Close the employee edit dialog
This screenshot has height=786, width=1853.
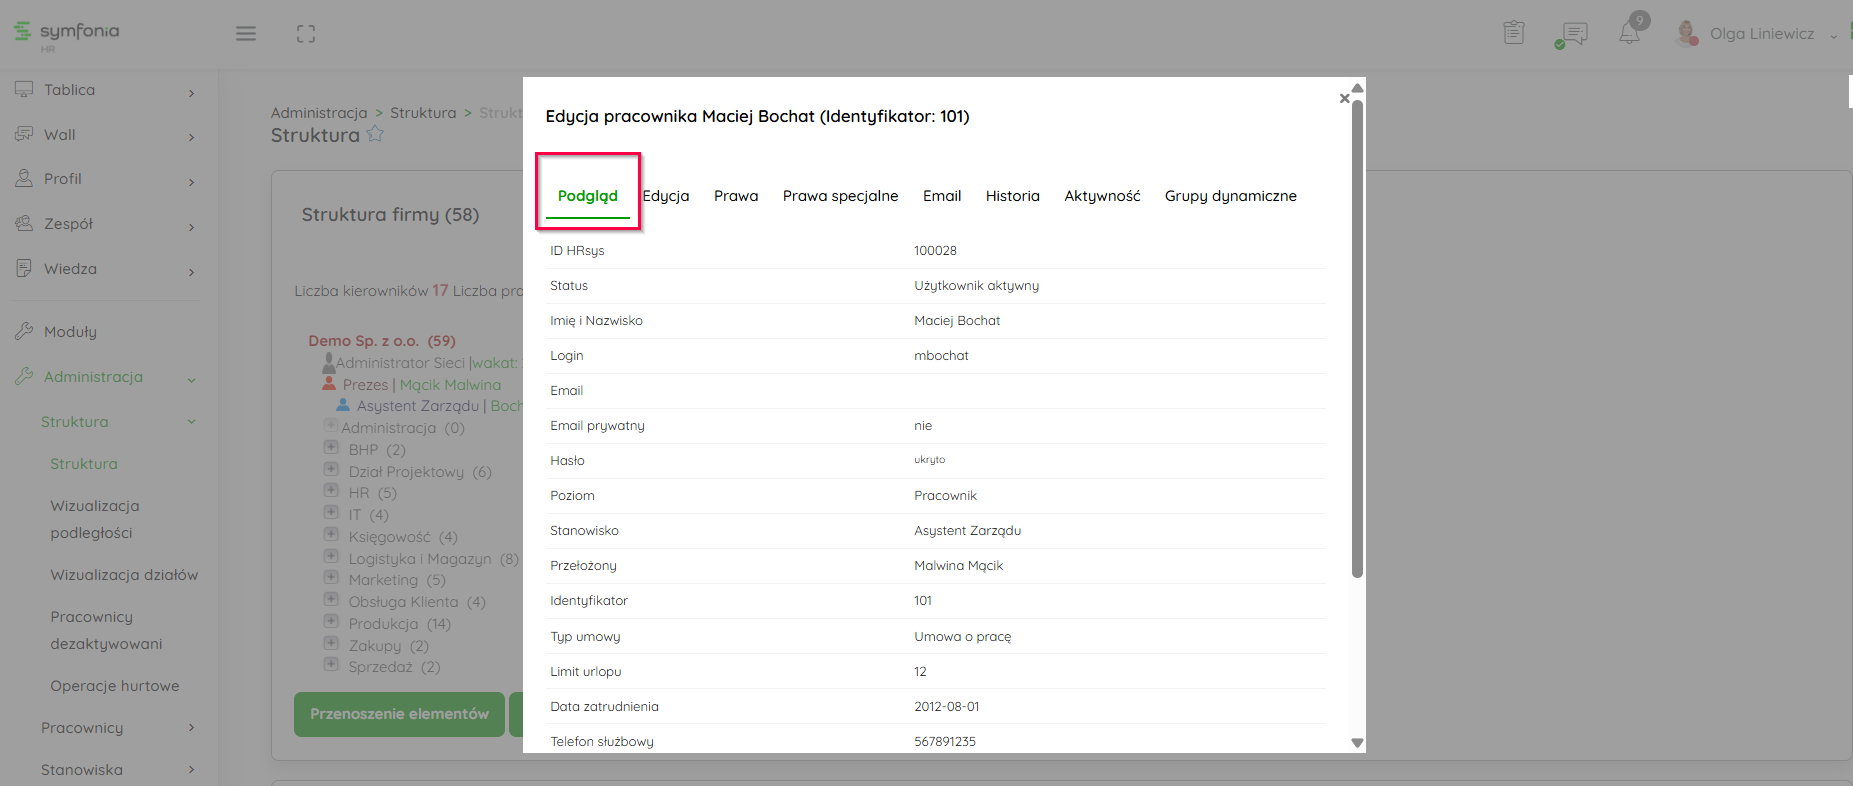tap(1344, 98)
